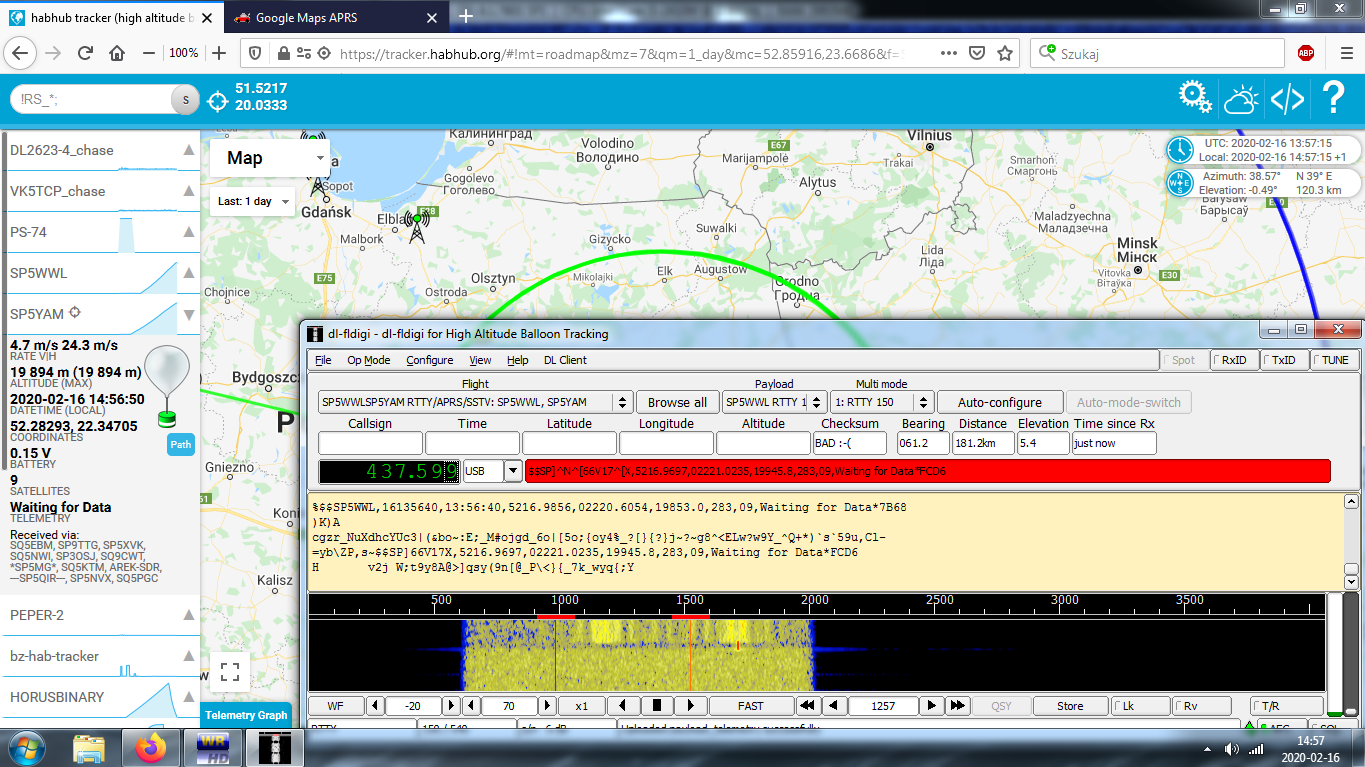Toggle the Rv reverse checkbox
This screenshot has height=767, width=1365.
coord(1200,706)
